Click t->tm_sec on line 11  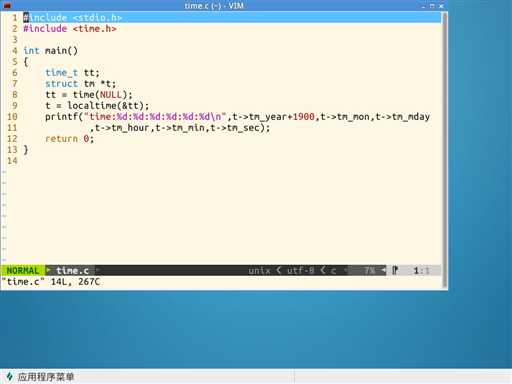[x=235, y=128]
